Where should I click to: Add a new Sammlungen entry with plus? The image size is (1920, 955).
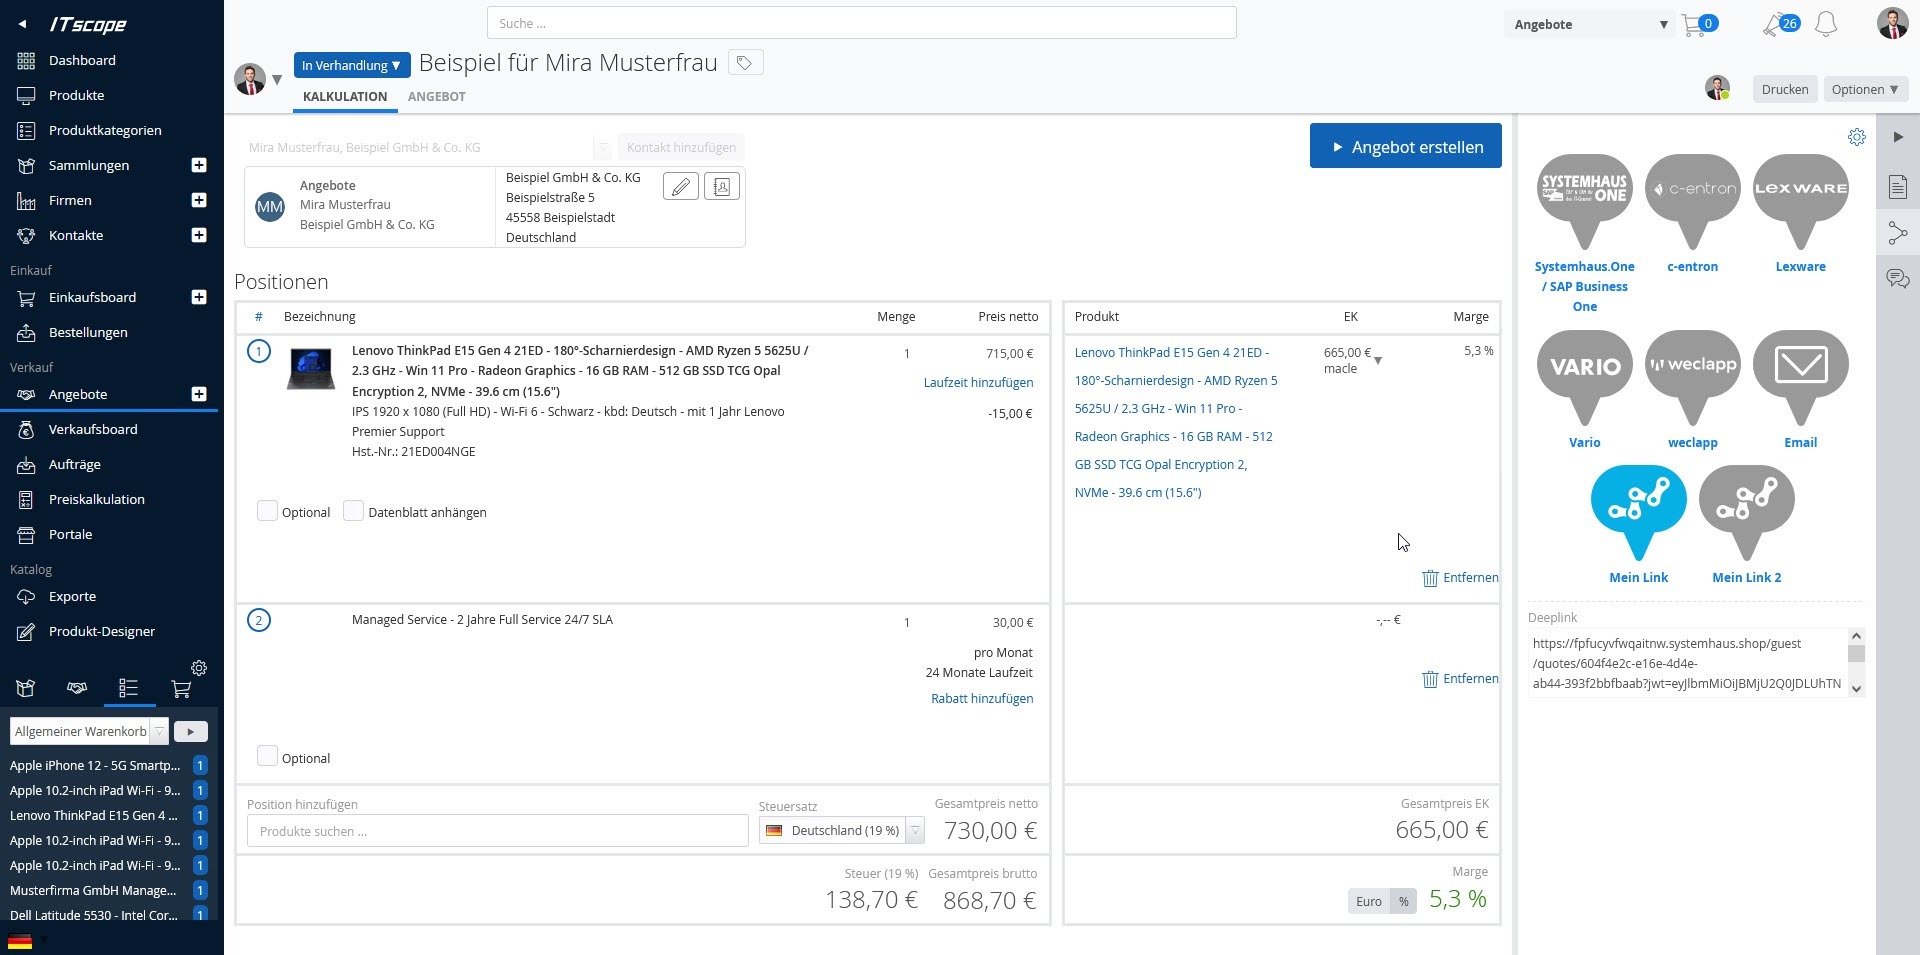(199, 165)
